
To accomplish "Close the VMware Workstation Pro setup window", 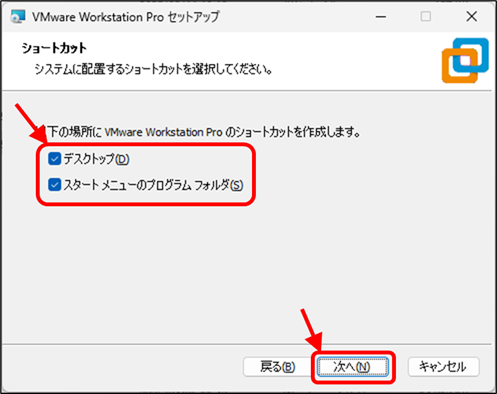I will pos(471,16).
